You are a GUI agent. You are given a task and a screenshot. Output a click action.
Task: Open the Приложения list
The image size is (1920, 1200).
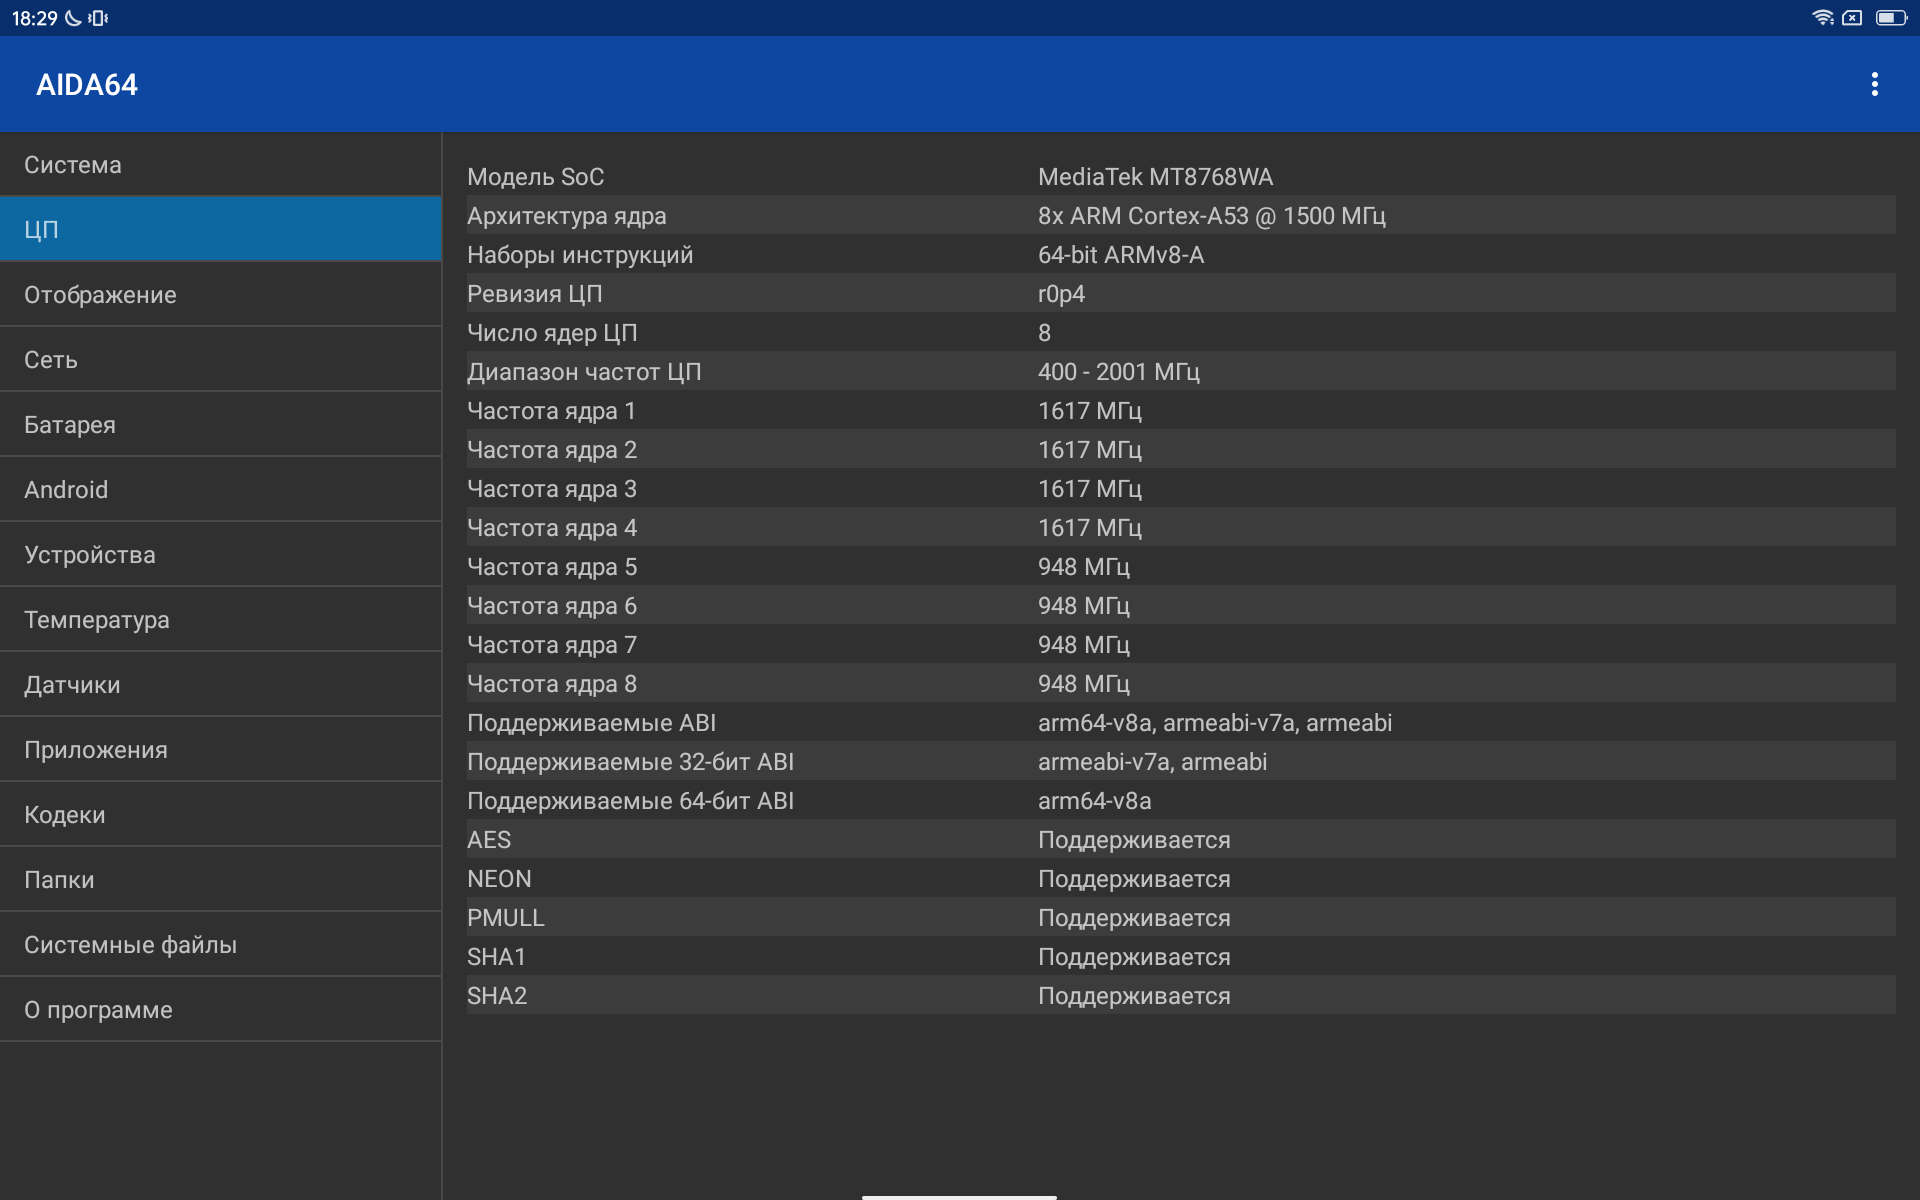point(220,749)
